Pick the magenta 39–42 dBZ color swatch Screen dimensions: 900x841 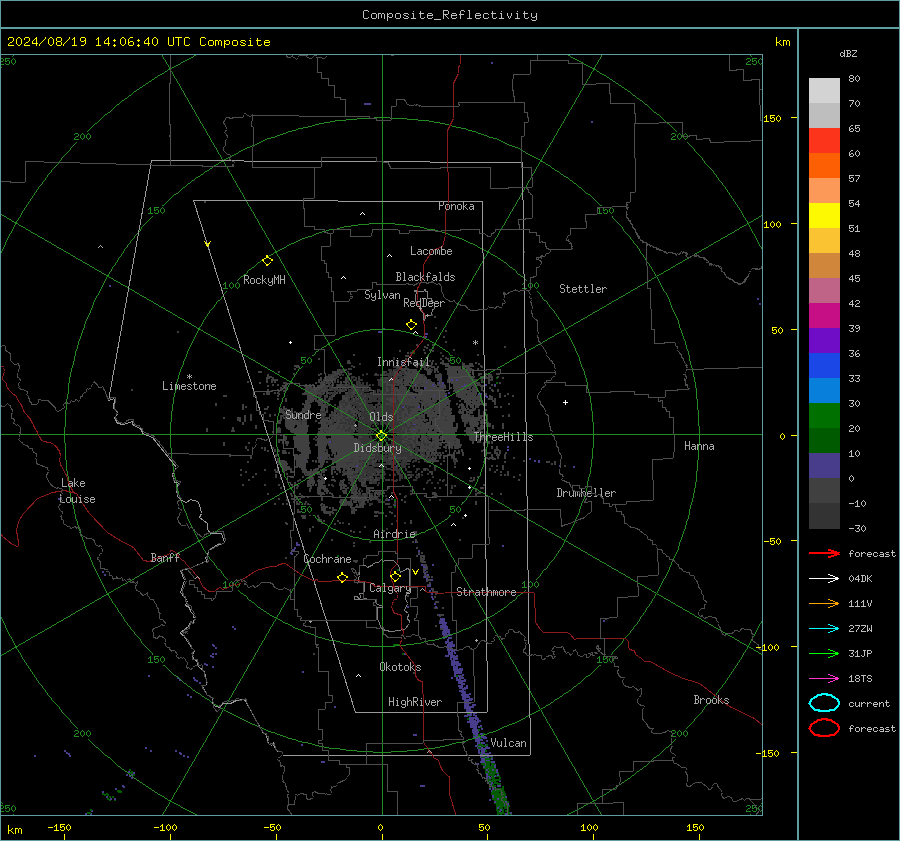pos(824,315)
